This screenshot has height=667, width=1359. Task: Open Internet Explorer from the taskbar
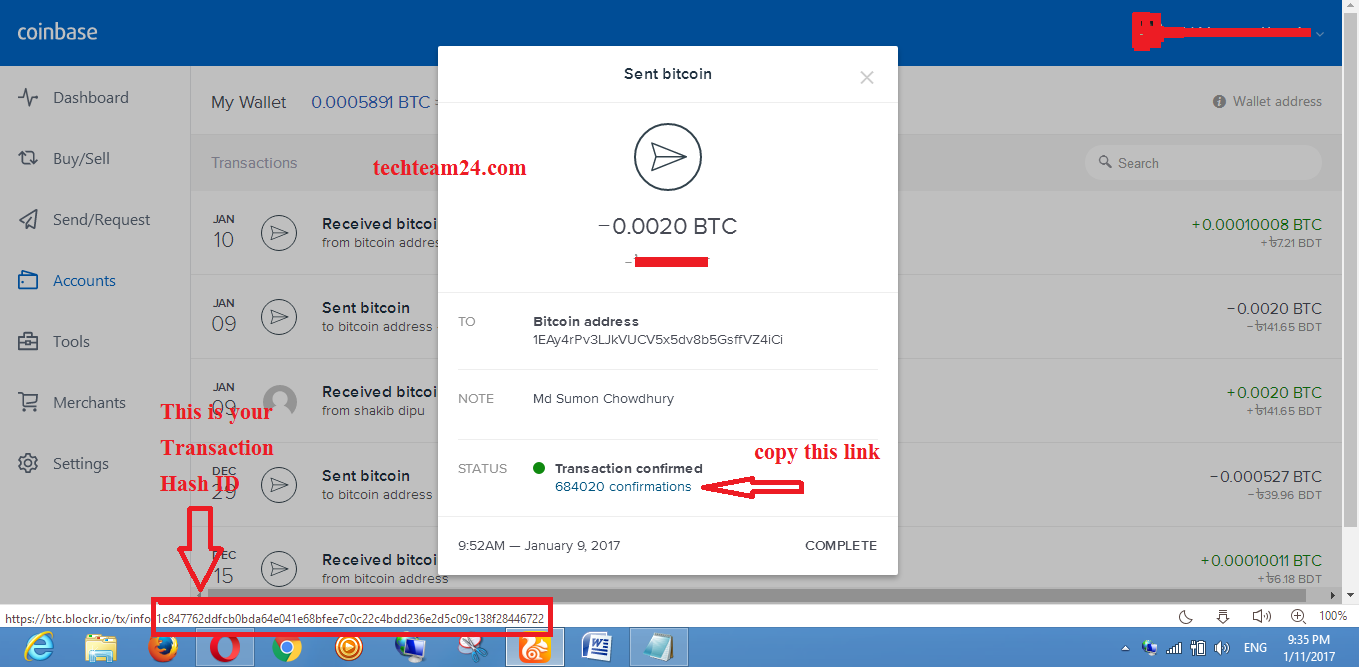tap(37, 648)
